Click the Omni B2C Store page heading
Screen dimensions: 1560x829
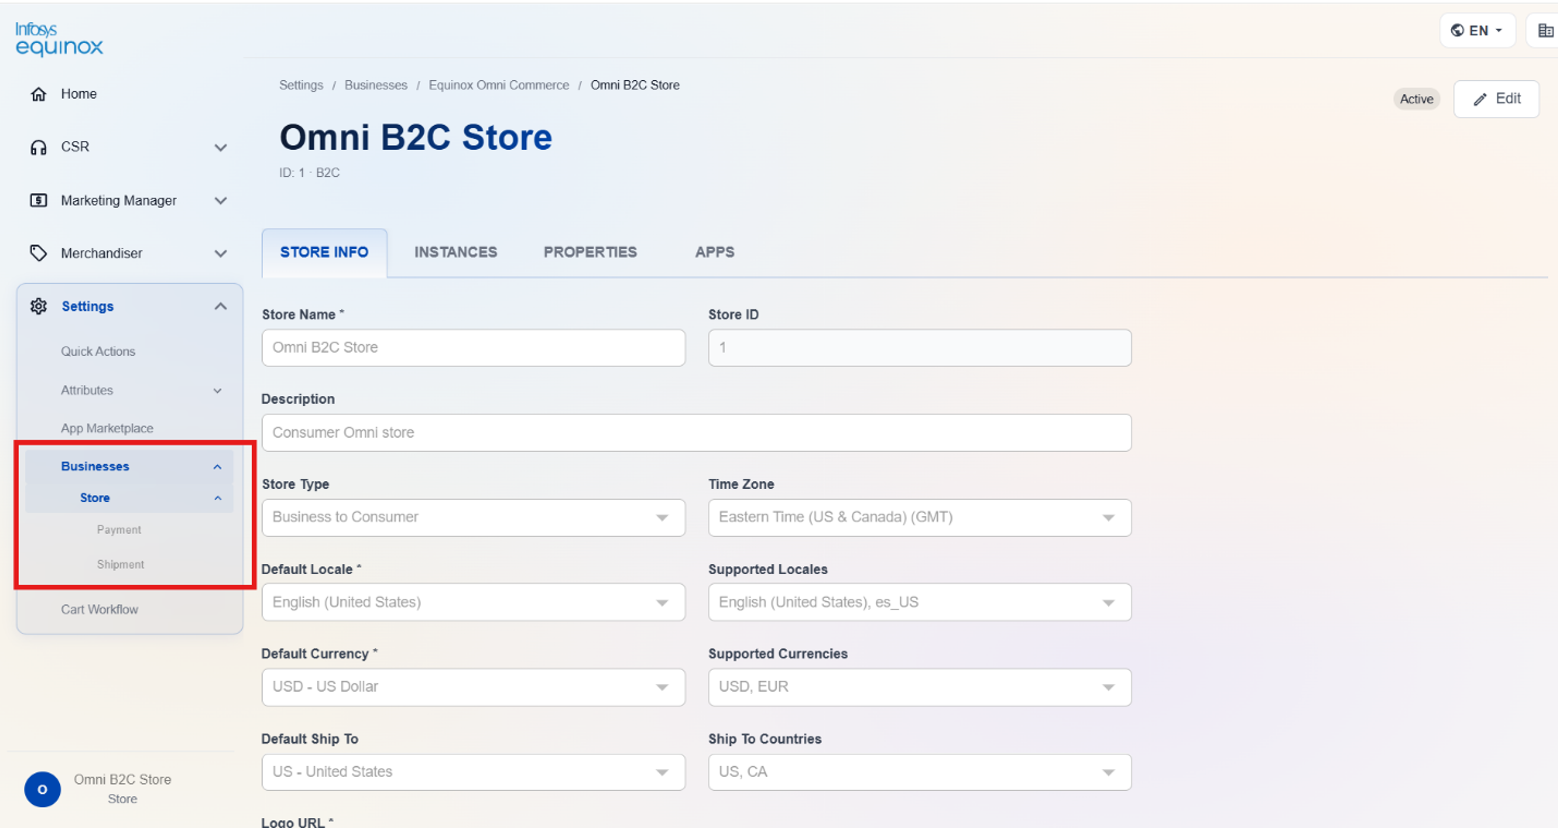click(x=415, y=137)
